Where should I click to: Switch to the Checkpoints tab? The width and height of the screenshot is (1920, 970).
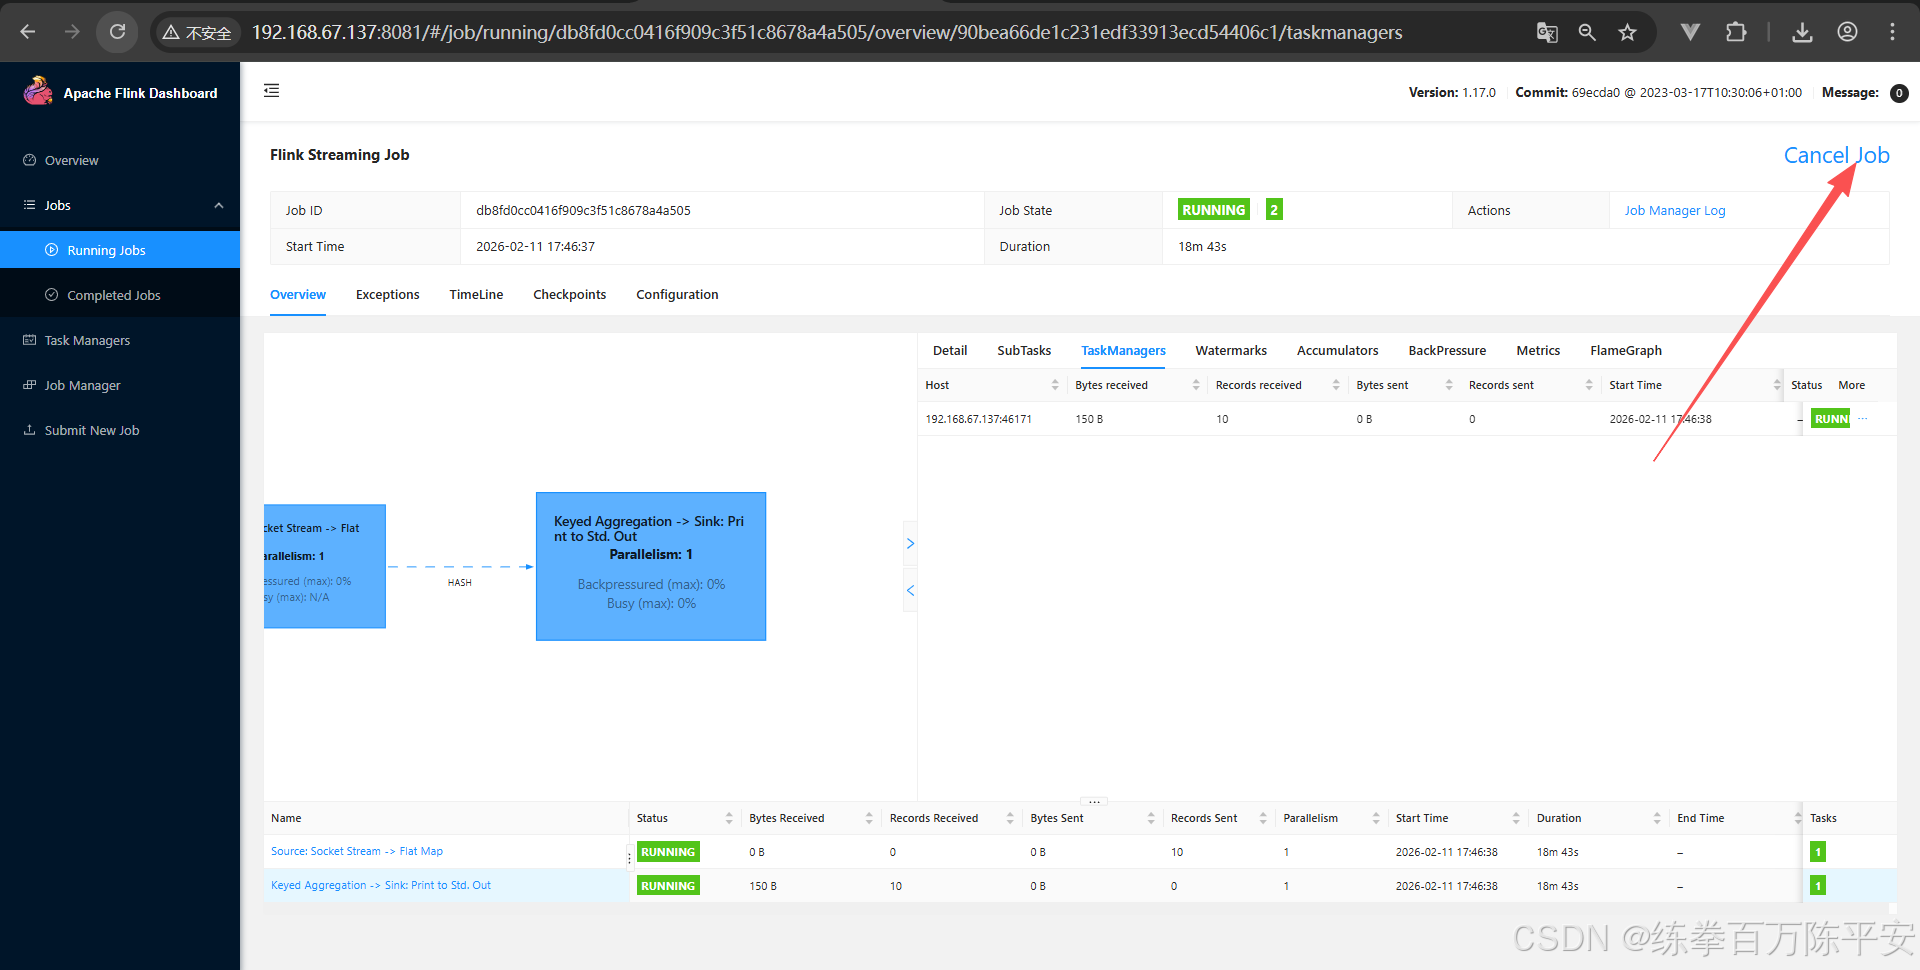point(569,295)
